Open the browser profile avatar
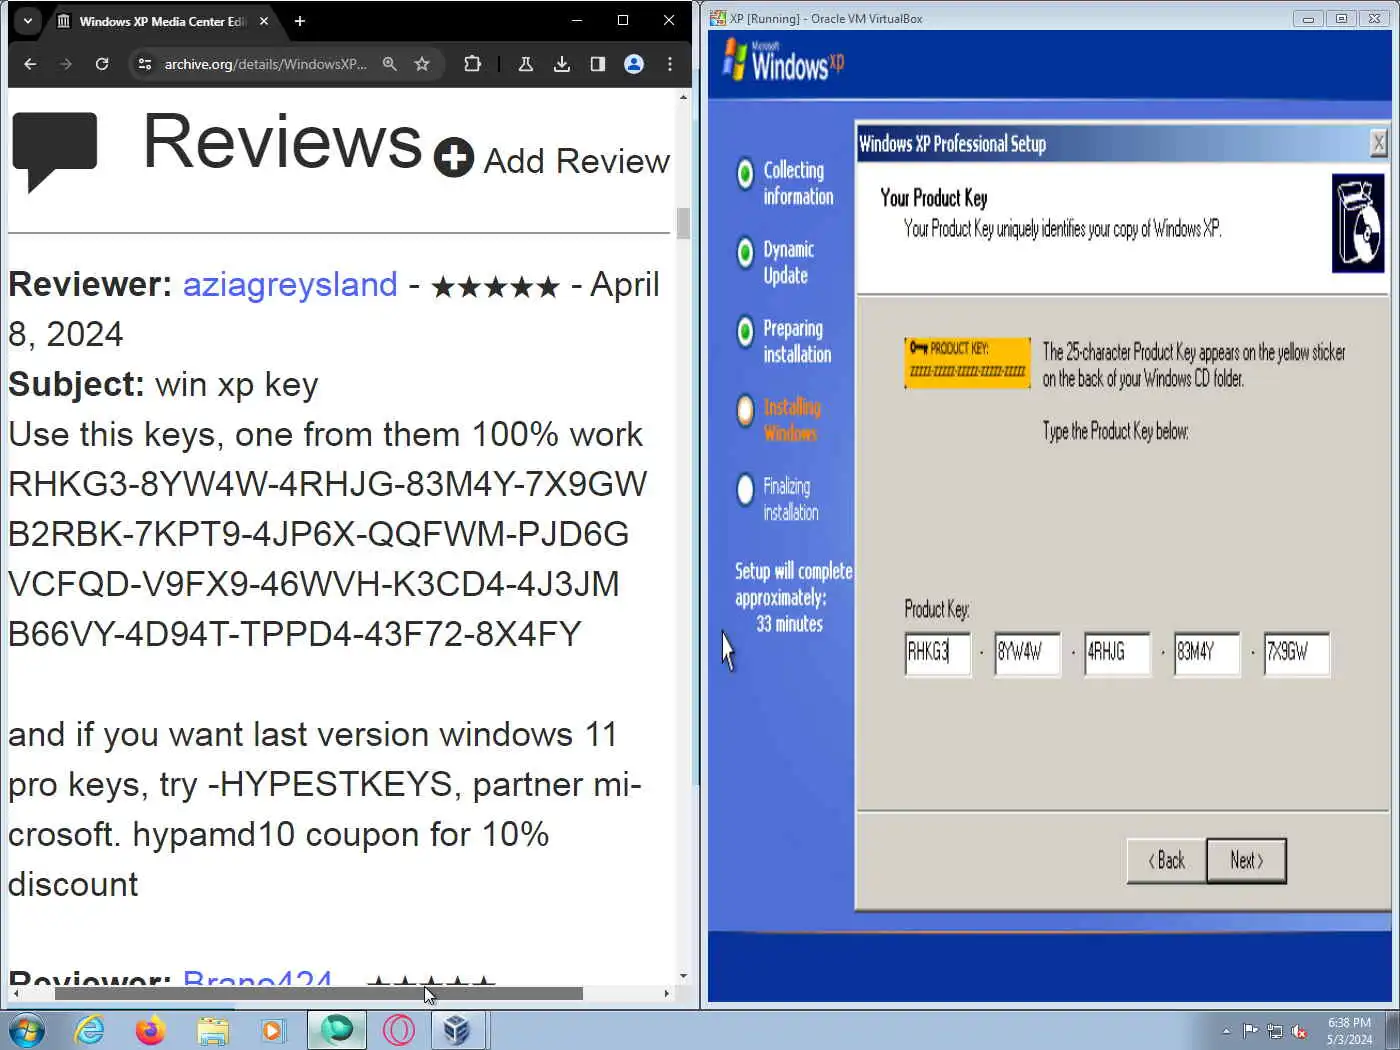Screen dimensions: 1400x1050 pos(634,64)
